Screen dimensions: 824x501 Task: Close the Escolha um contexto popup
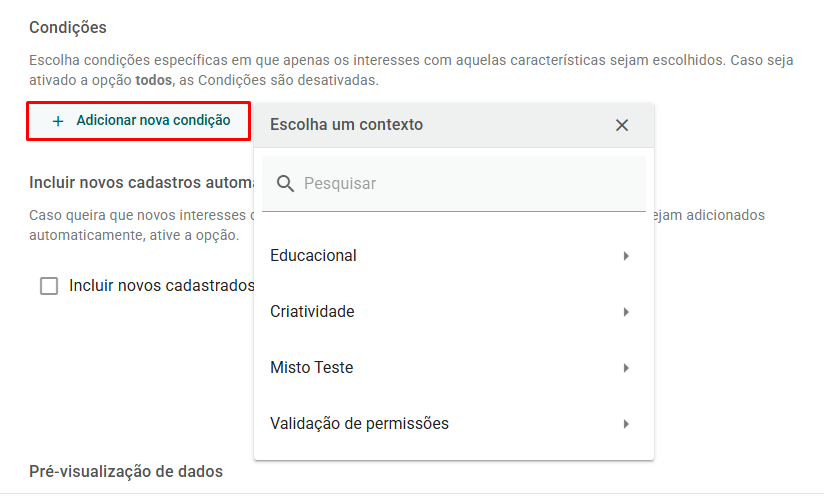click(x=622, y=125)
